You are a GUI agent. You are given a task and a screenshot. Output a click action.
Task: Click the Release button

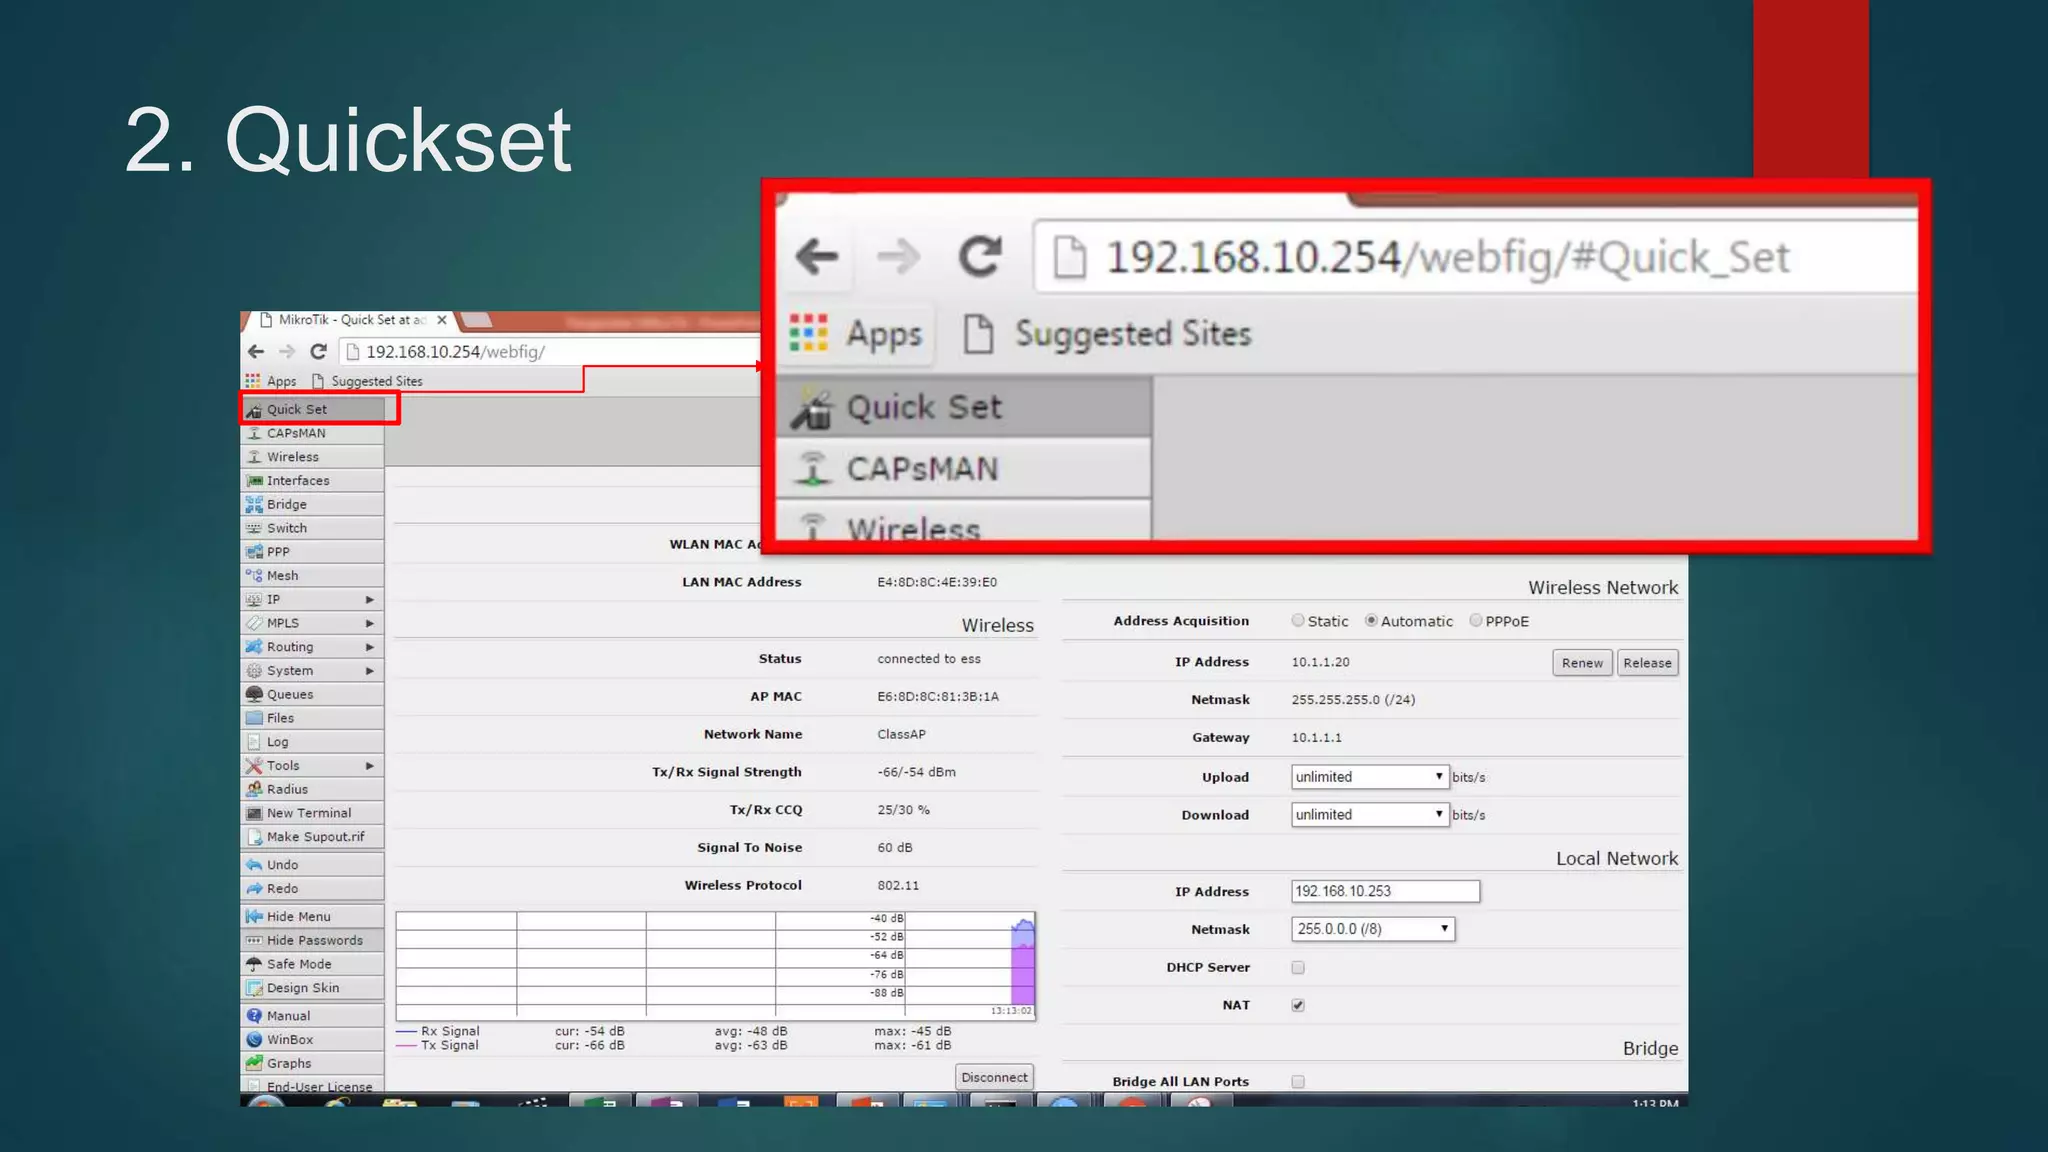pos(1647,663)
